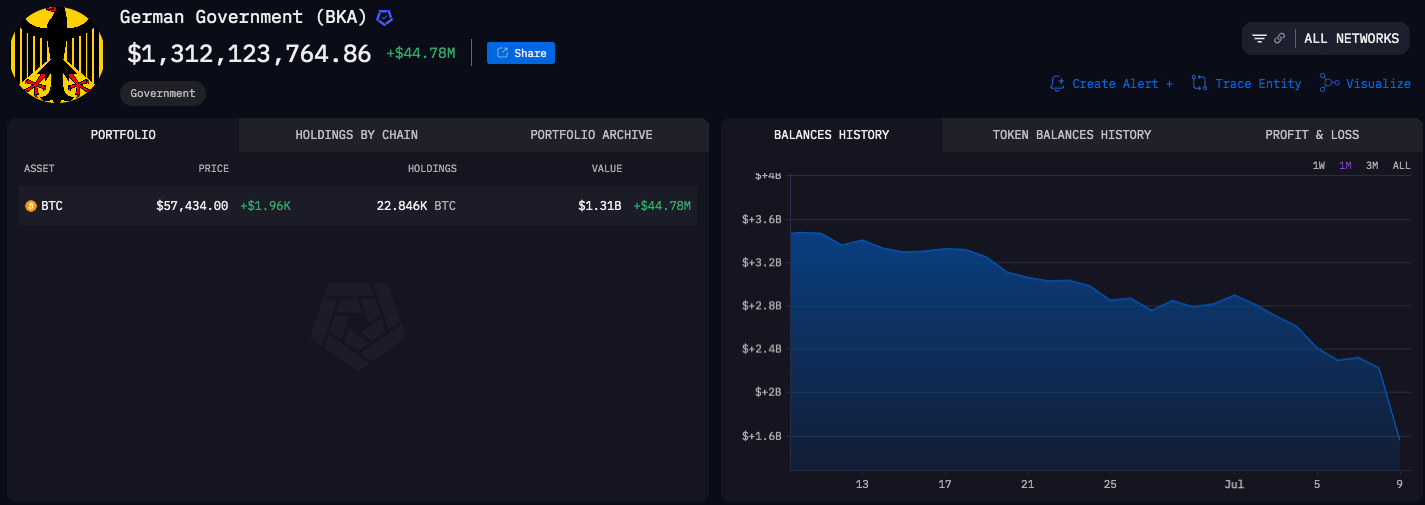Click the 13 date label on chart
This screenshot has width=1425, height=505.
(x=862, y=484)
